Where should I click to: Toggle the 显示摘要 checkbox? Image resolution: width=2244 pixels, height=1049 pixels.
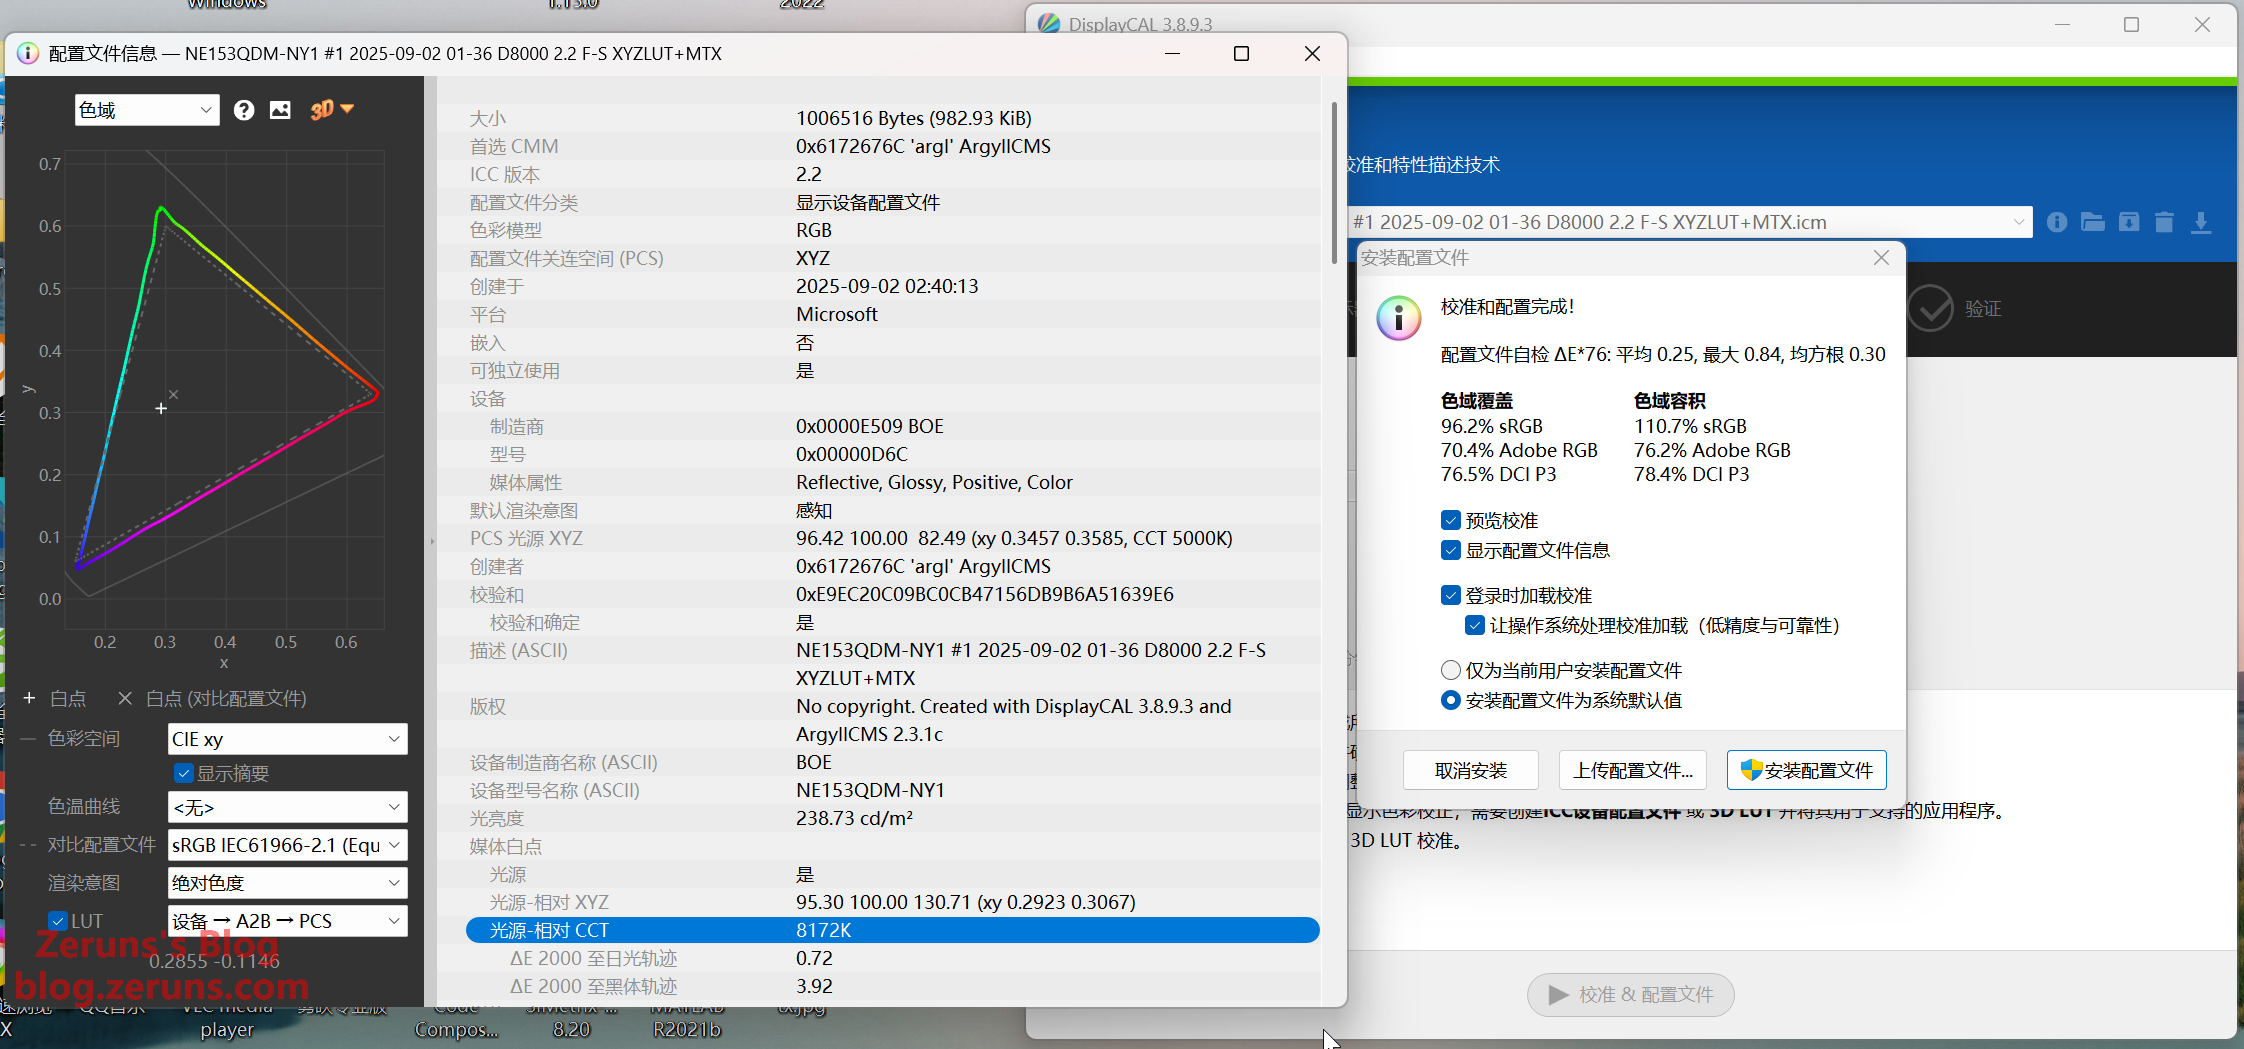coord(184,773)
